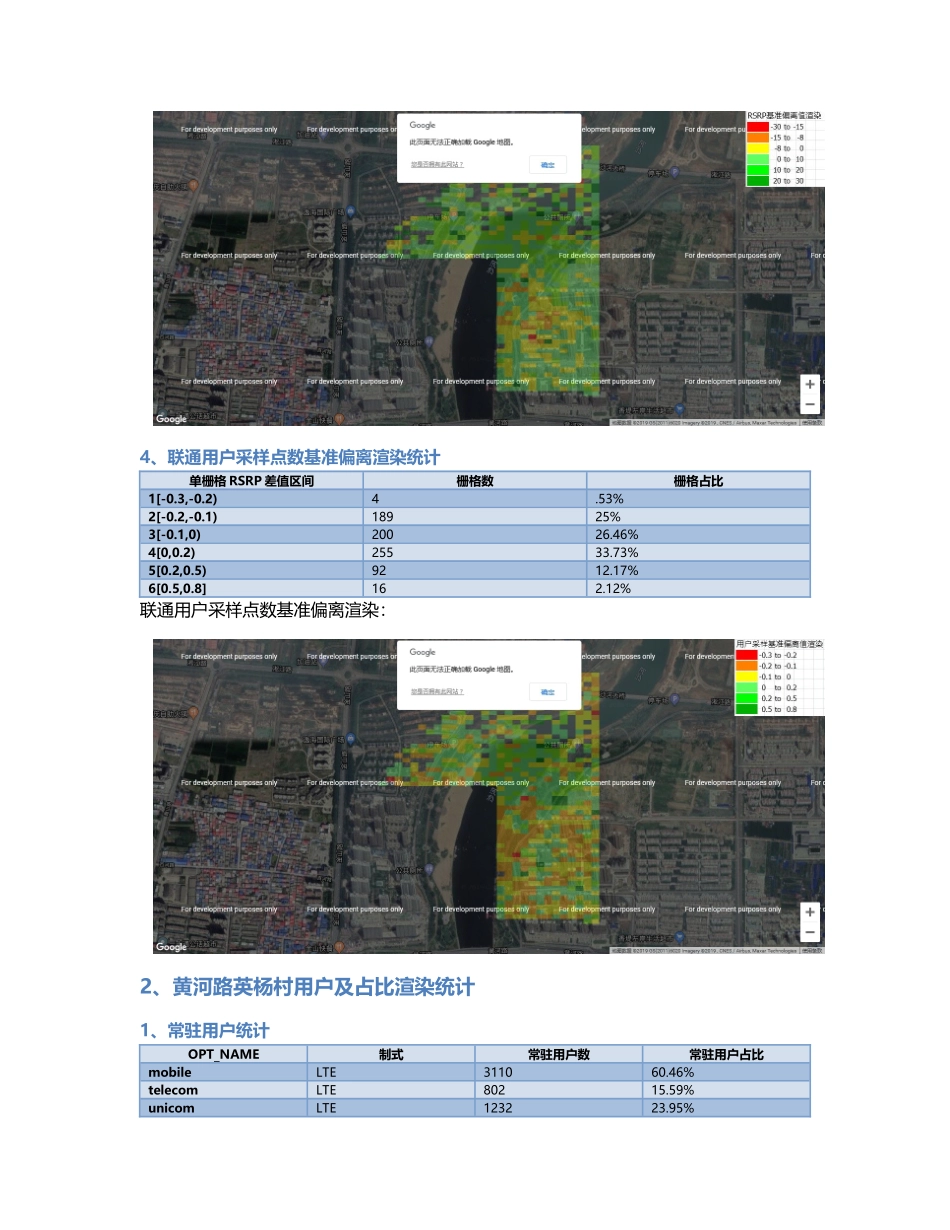Click the Google logo in the second error dialog
The width and height of the screenshot is (950, 1230).
[x=421, y=651]
